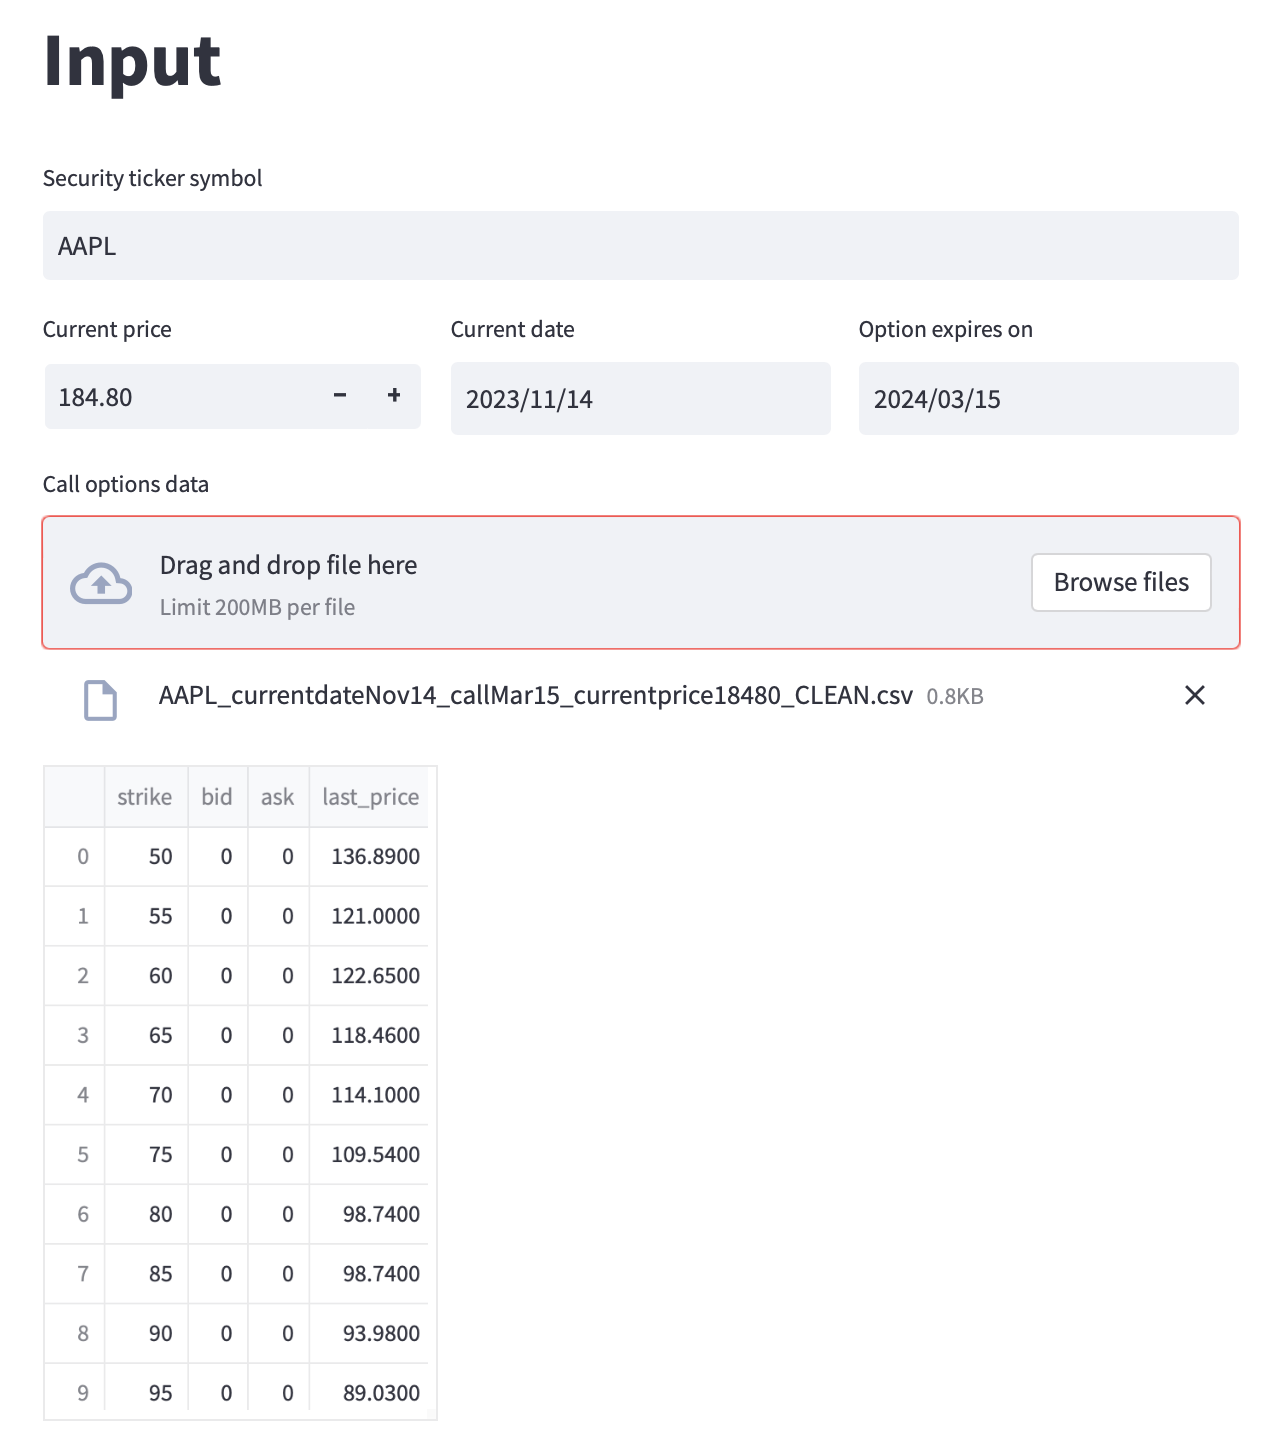Click strike value 60 in the table

146,976
